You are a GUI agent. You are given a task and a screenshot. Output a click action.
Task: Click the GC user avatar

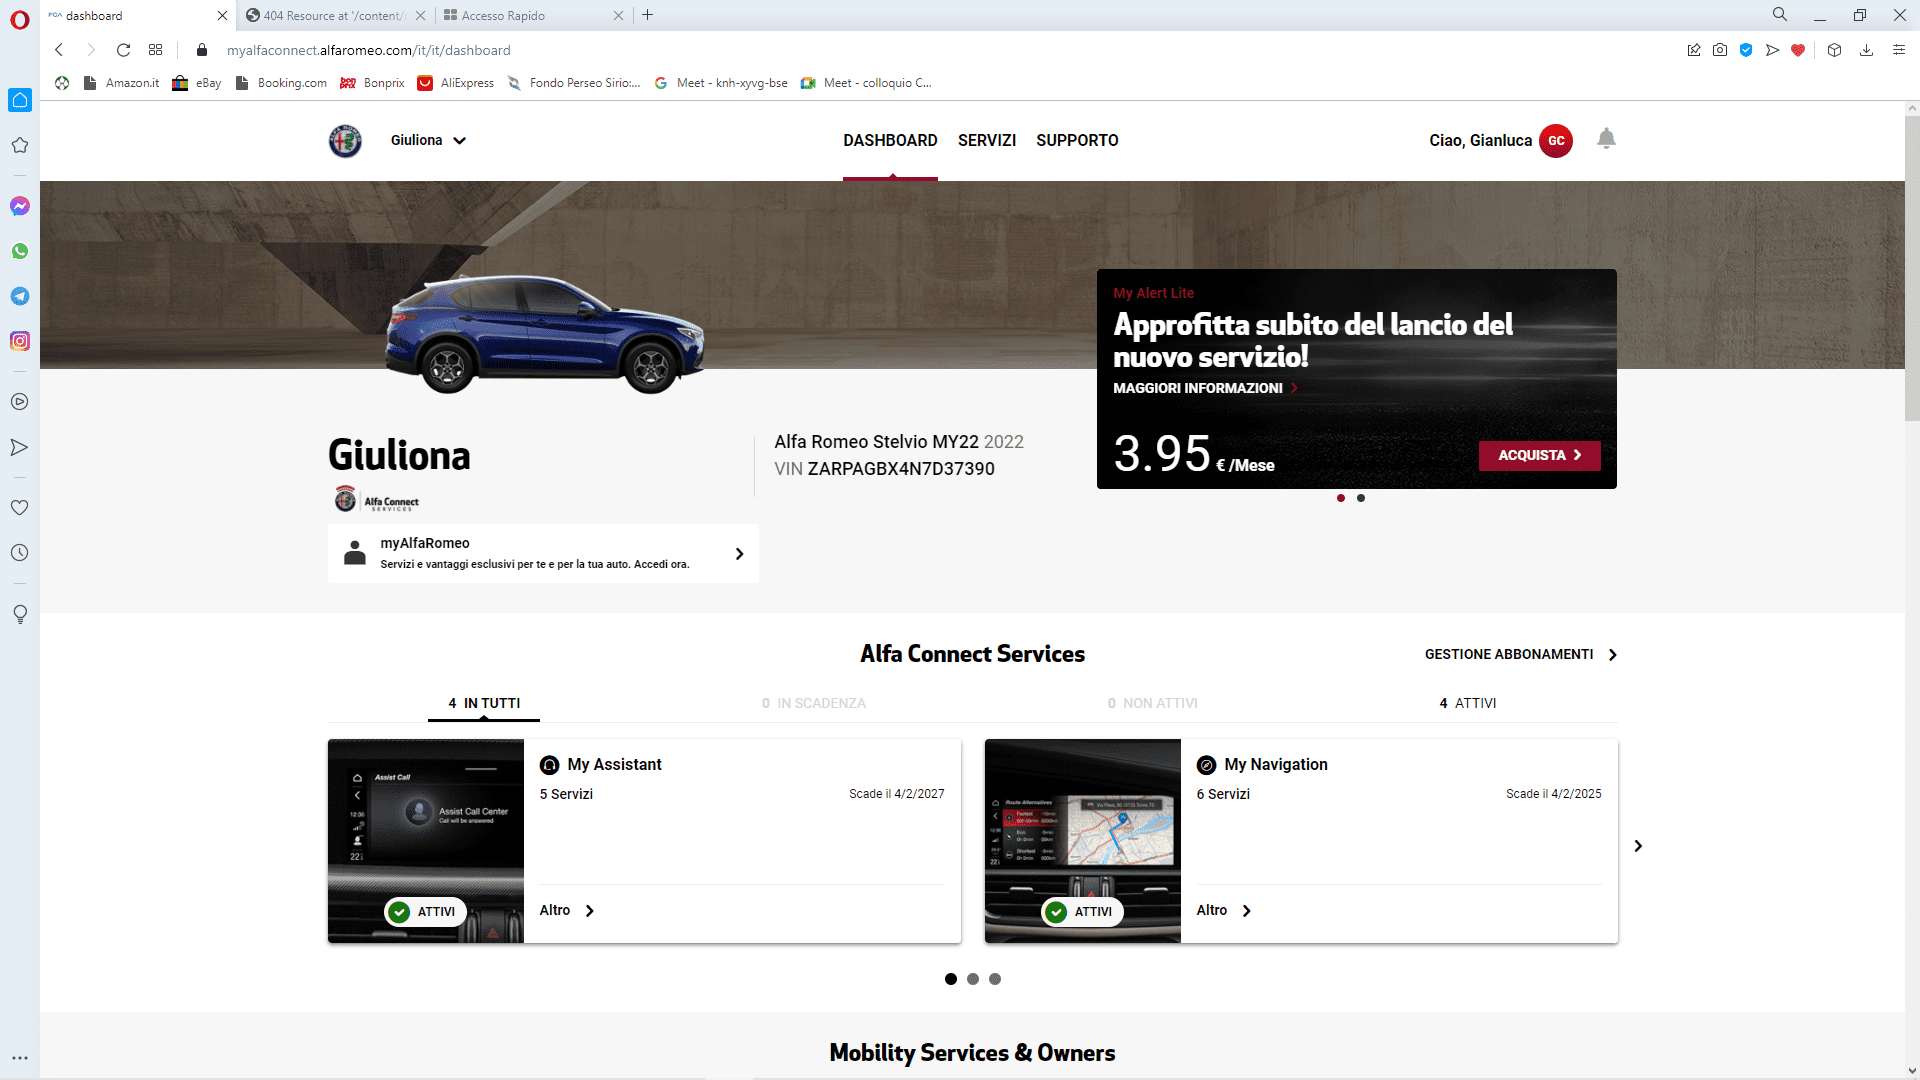pos(1555,141)
